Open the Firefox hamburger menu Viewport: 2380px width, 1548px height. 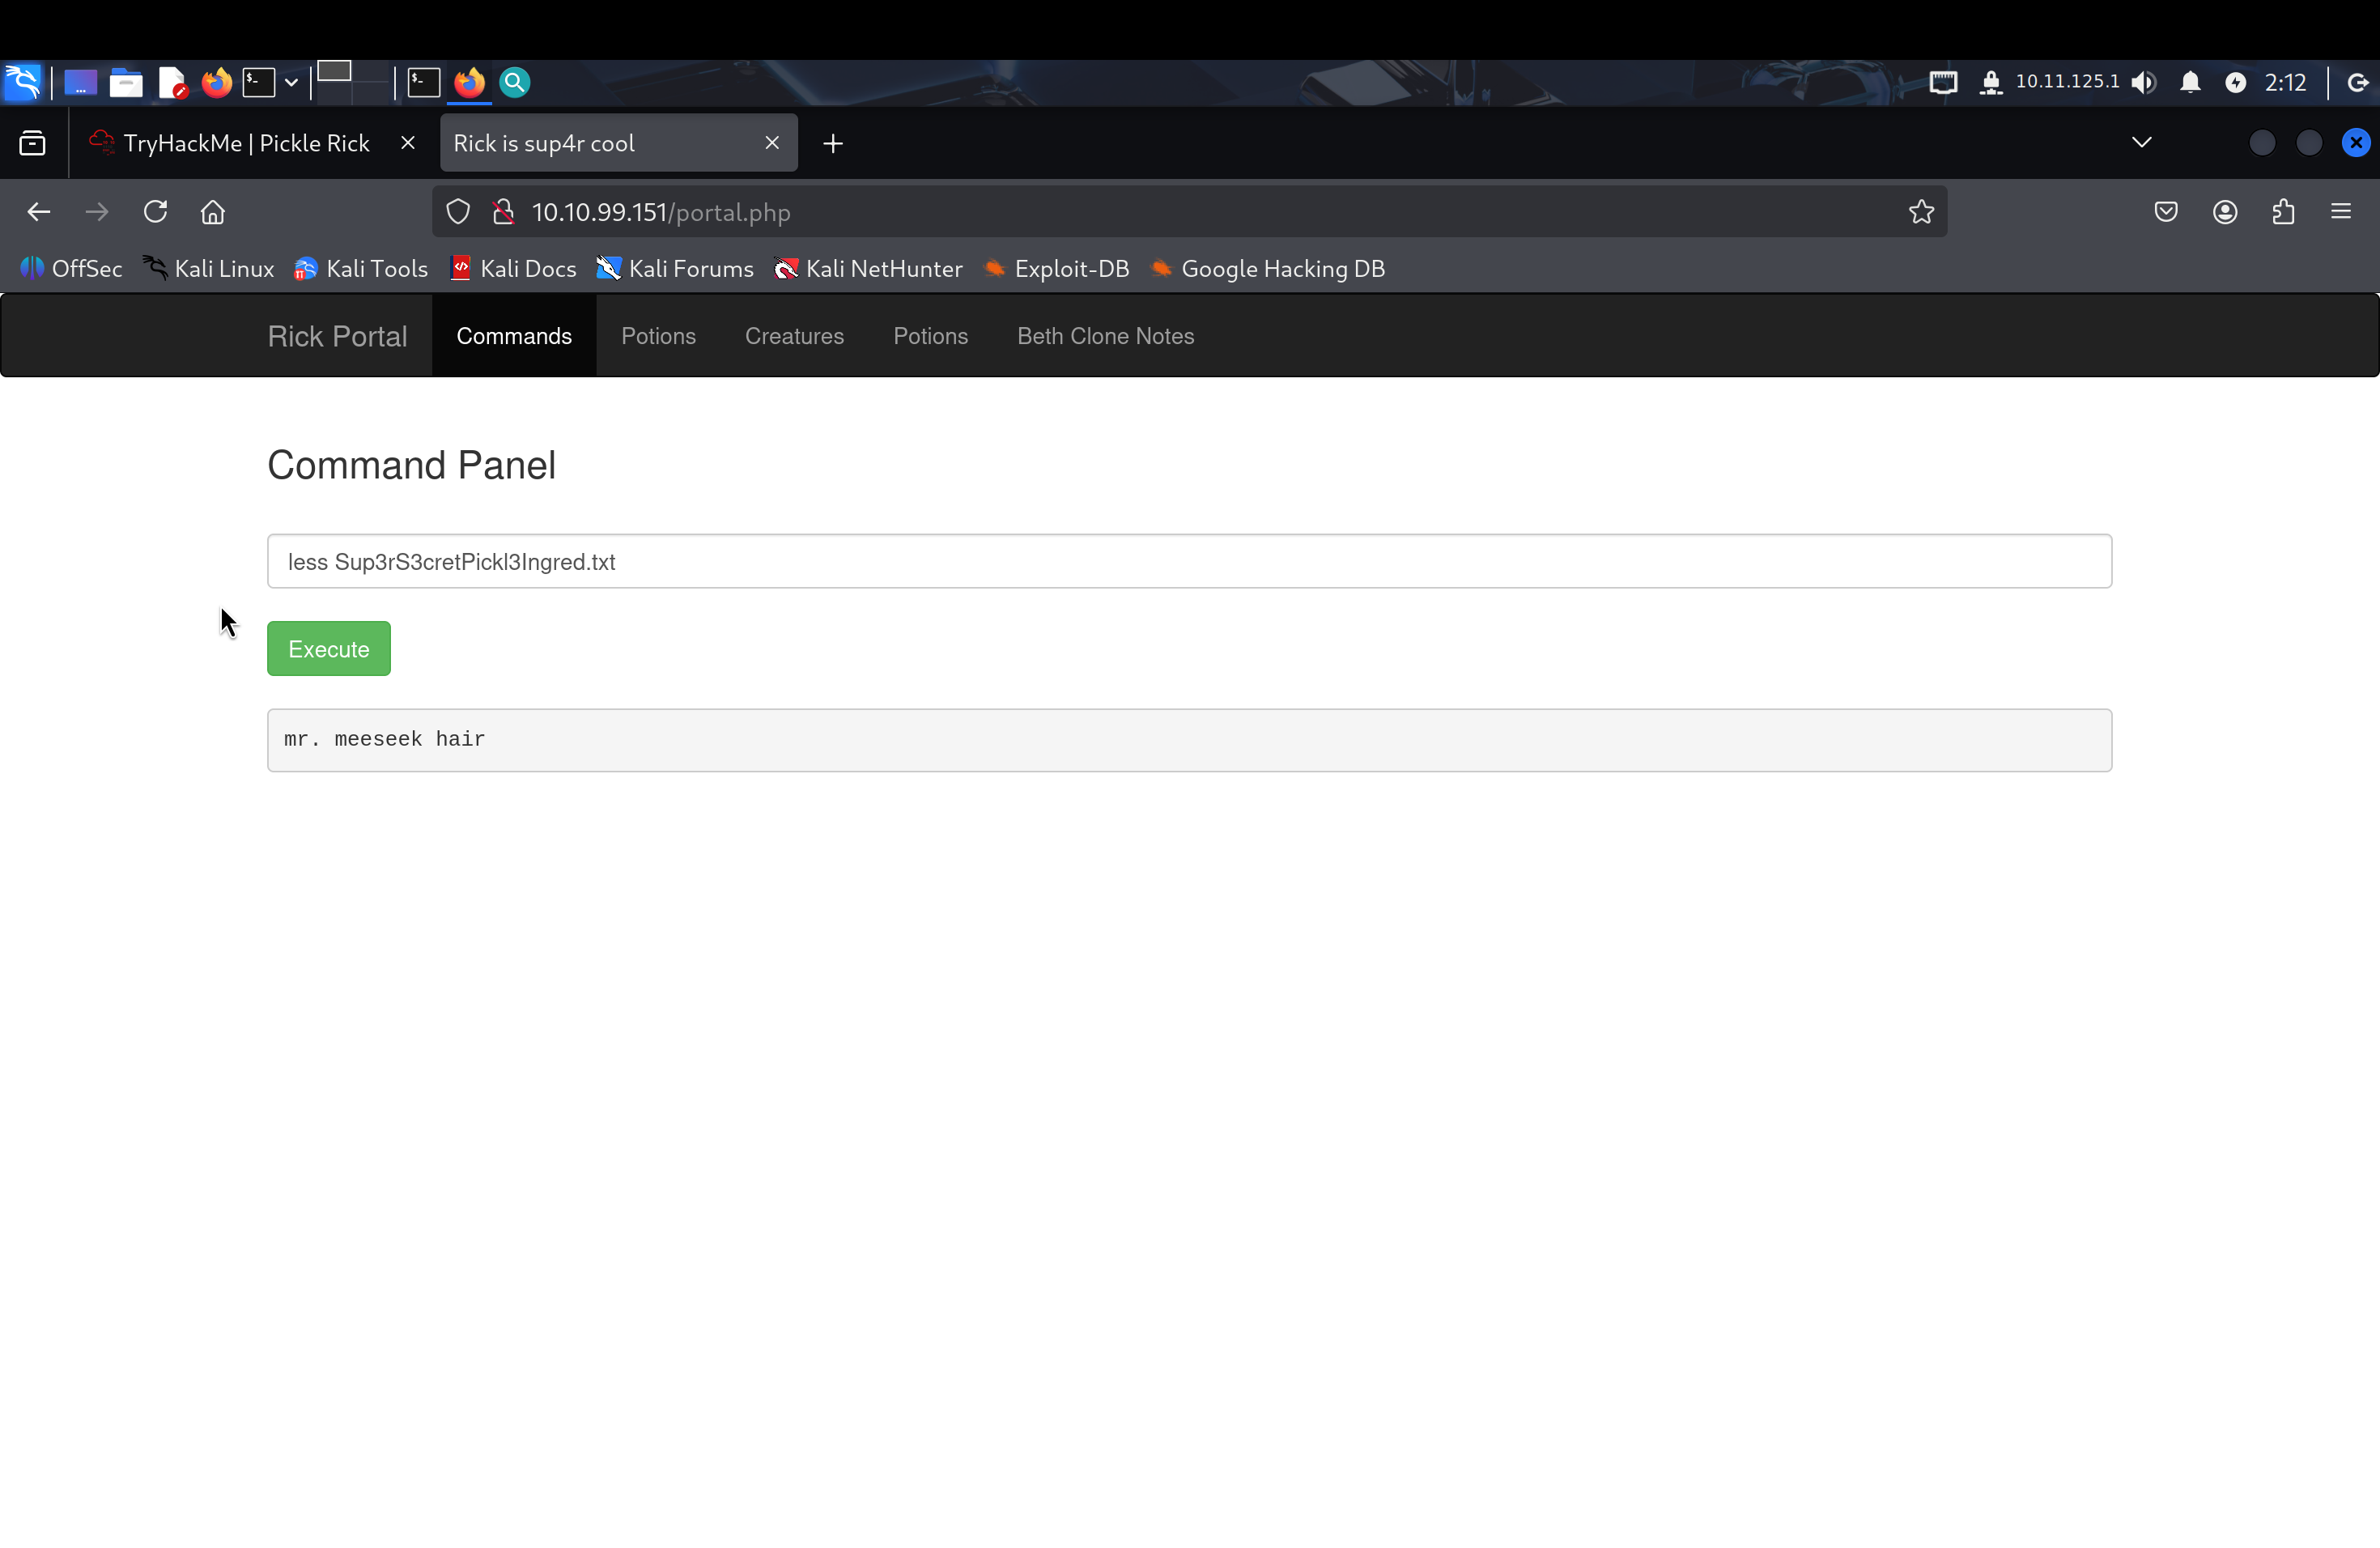click(x=2341, y=212)
